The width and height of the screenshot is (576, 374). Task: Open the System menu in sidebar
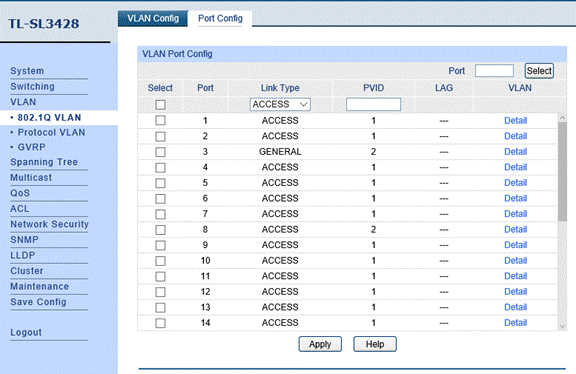tap(27, 71)
